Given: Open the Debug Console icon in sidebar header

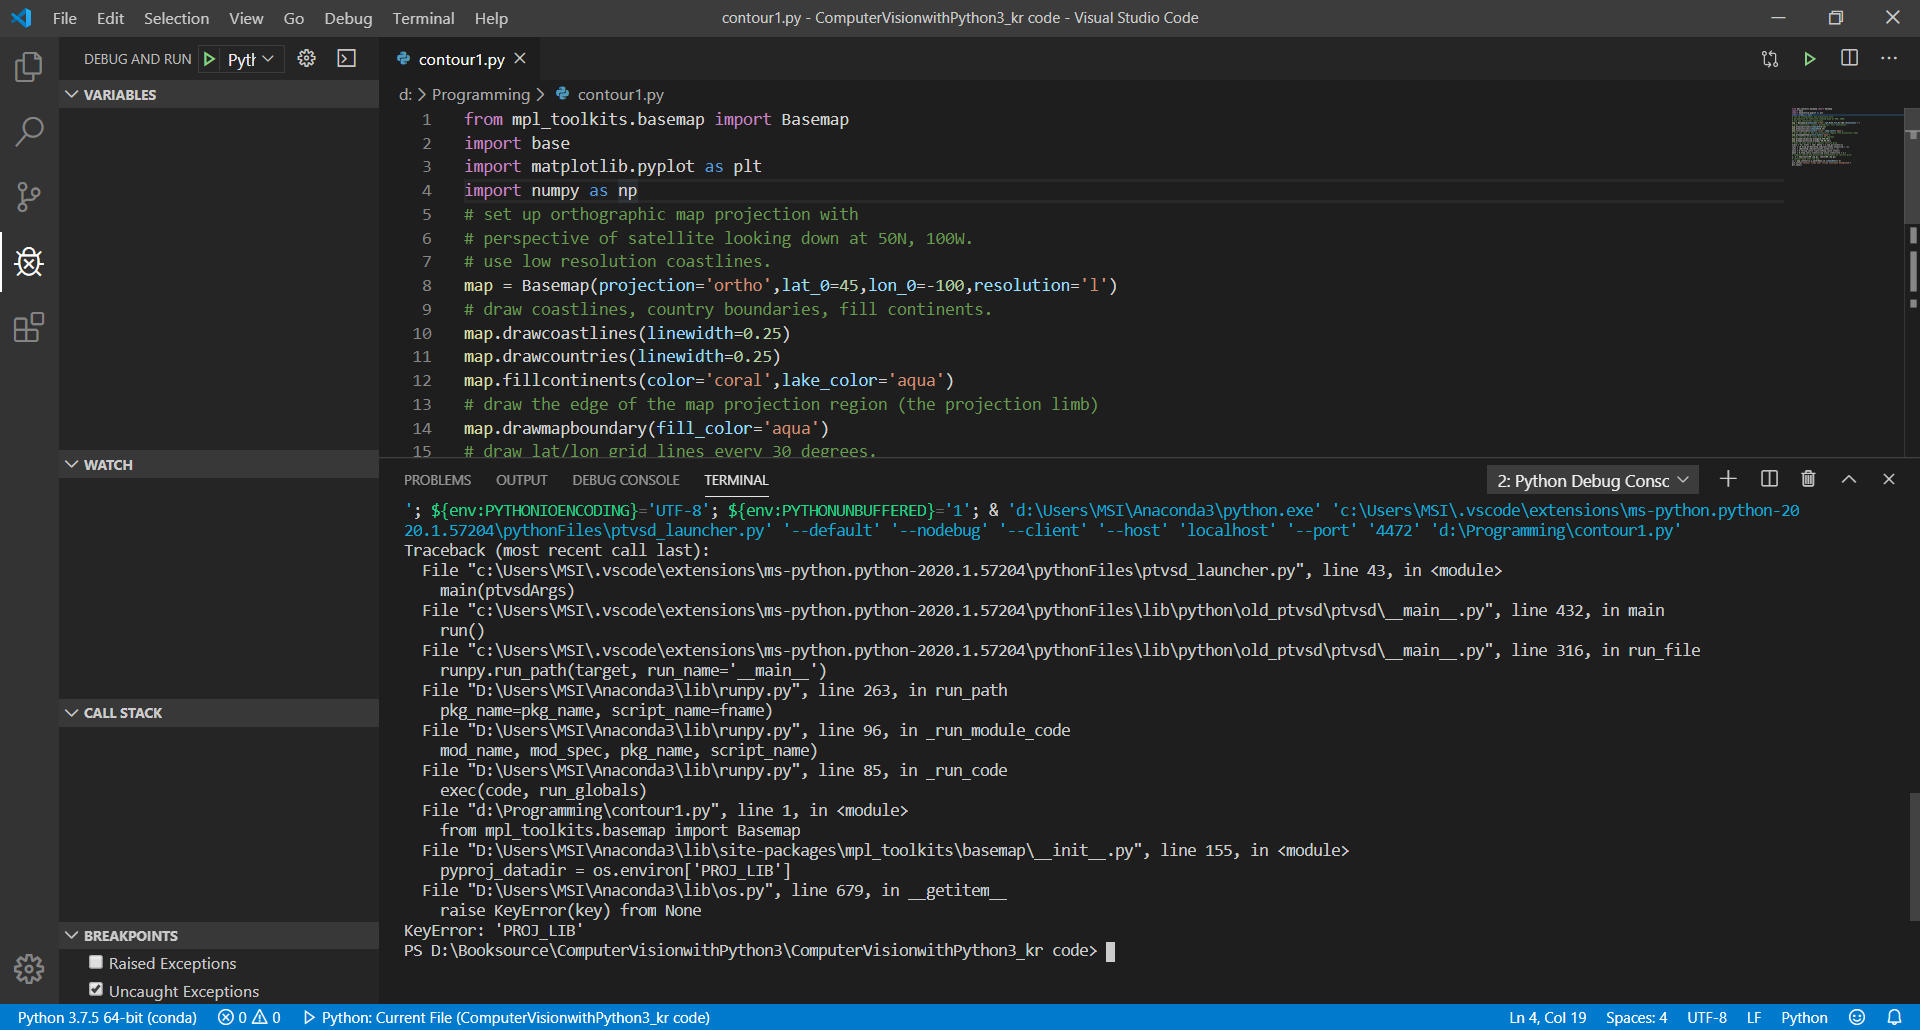Looking at the screenshot, I should 346,59.
